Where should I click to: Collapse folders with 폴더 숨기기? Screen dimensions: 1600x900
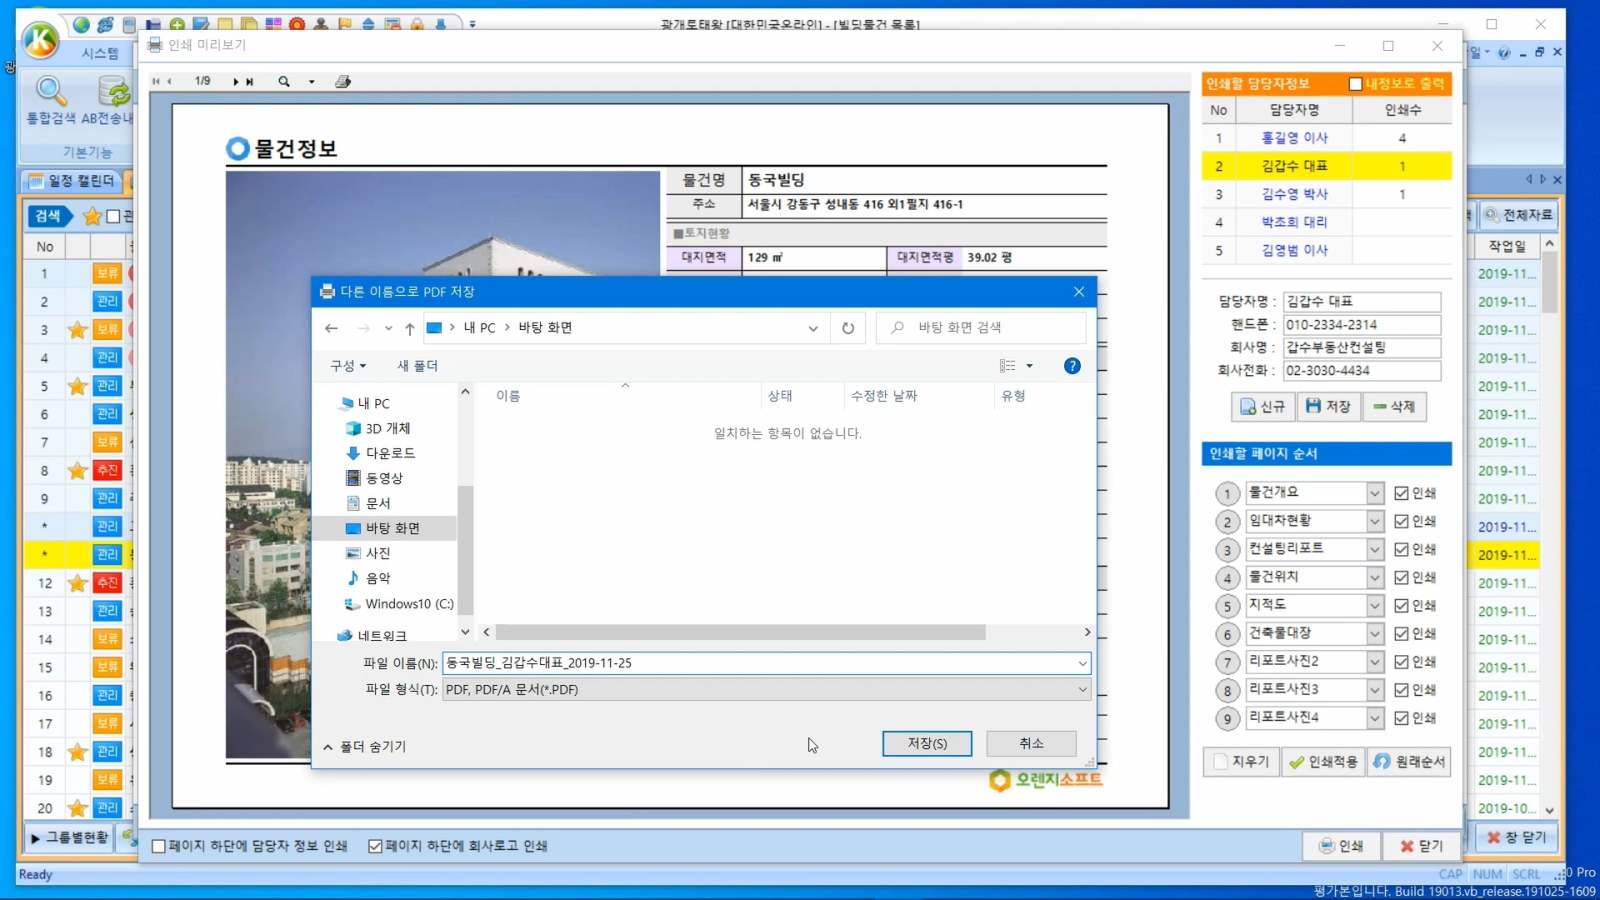click(x=365, y=747)
